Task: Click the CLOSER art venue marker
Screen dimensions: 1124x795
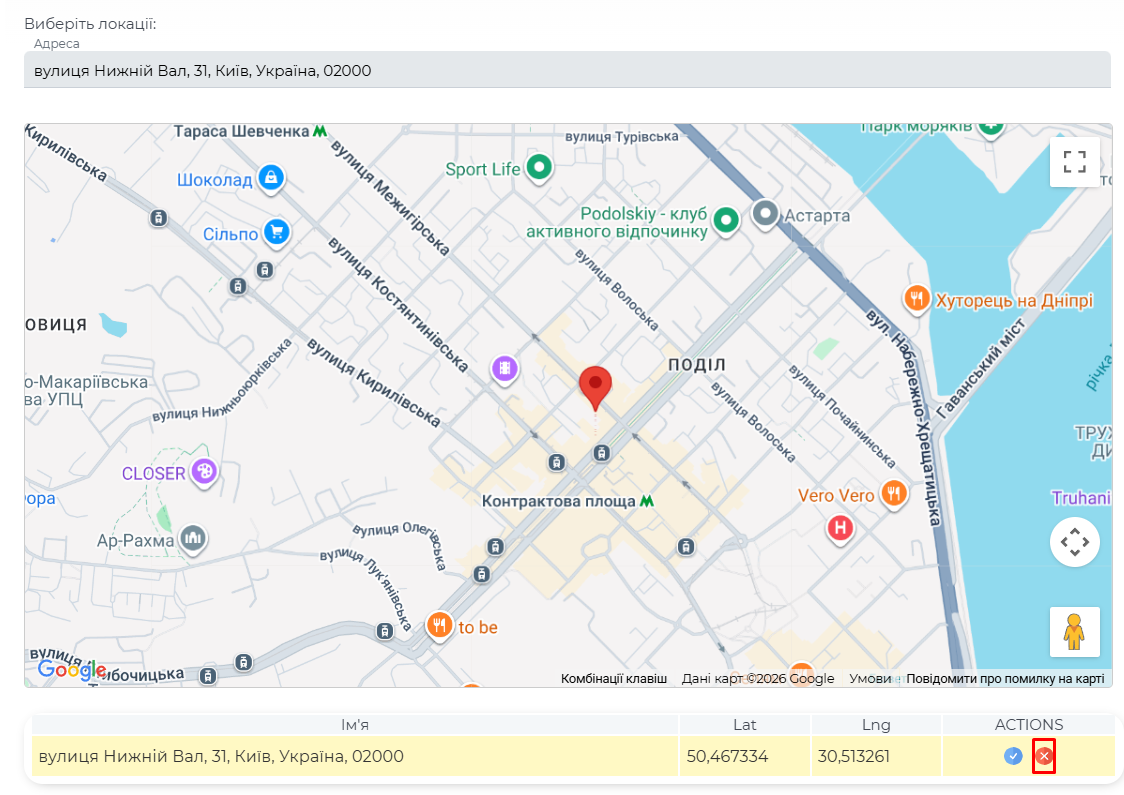Action: pos(204,471)
